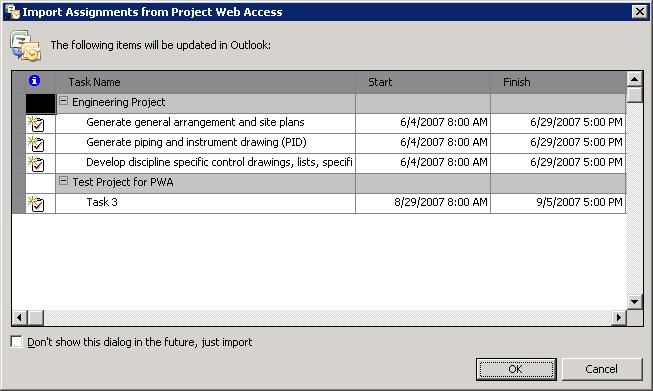Enable Don't show this dialog in future checkbox

(16, 342)
